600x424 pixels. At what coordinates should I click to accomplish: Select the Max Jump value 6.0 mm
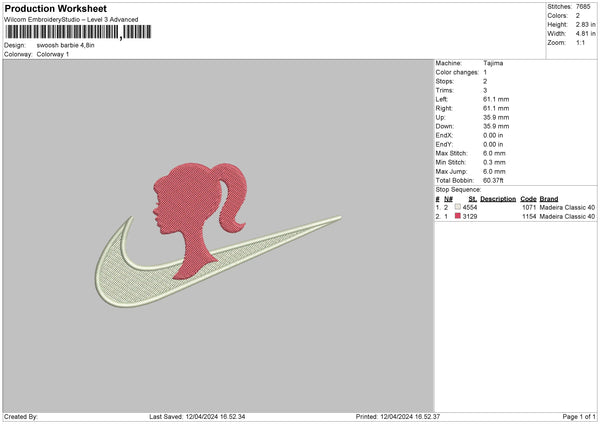494,171
